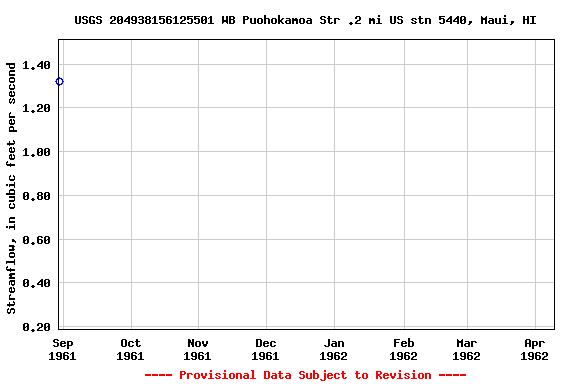Click the chart title starting 'USGS 204938156125501'
Screen dimensions: 576x384
305,20
